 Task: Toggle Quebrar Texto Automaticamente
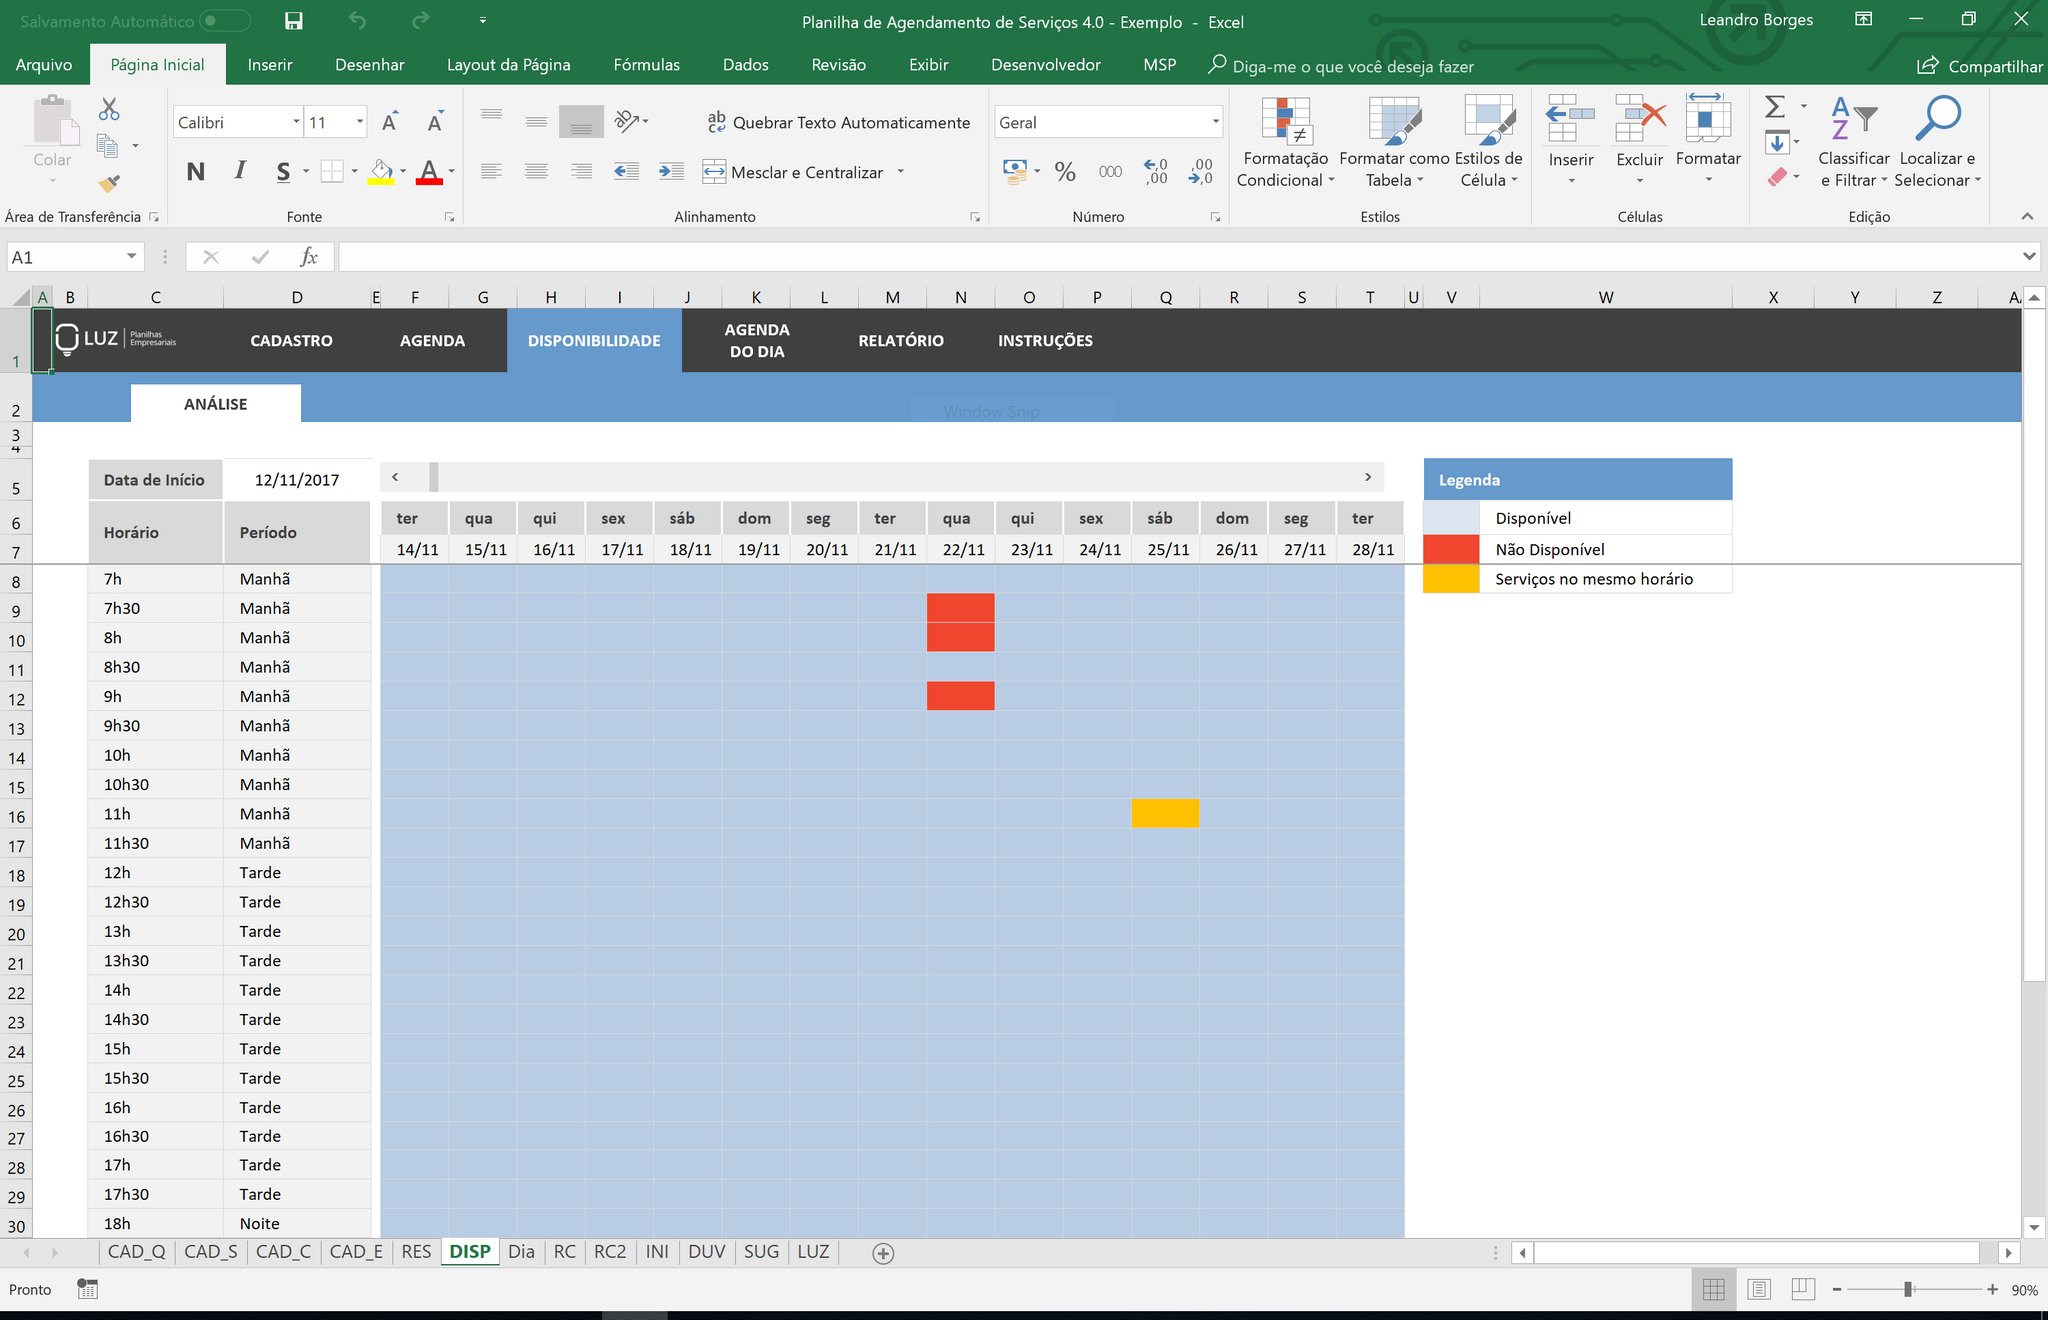(x=838, y=122)
